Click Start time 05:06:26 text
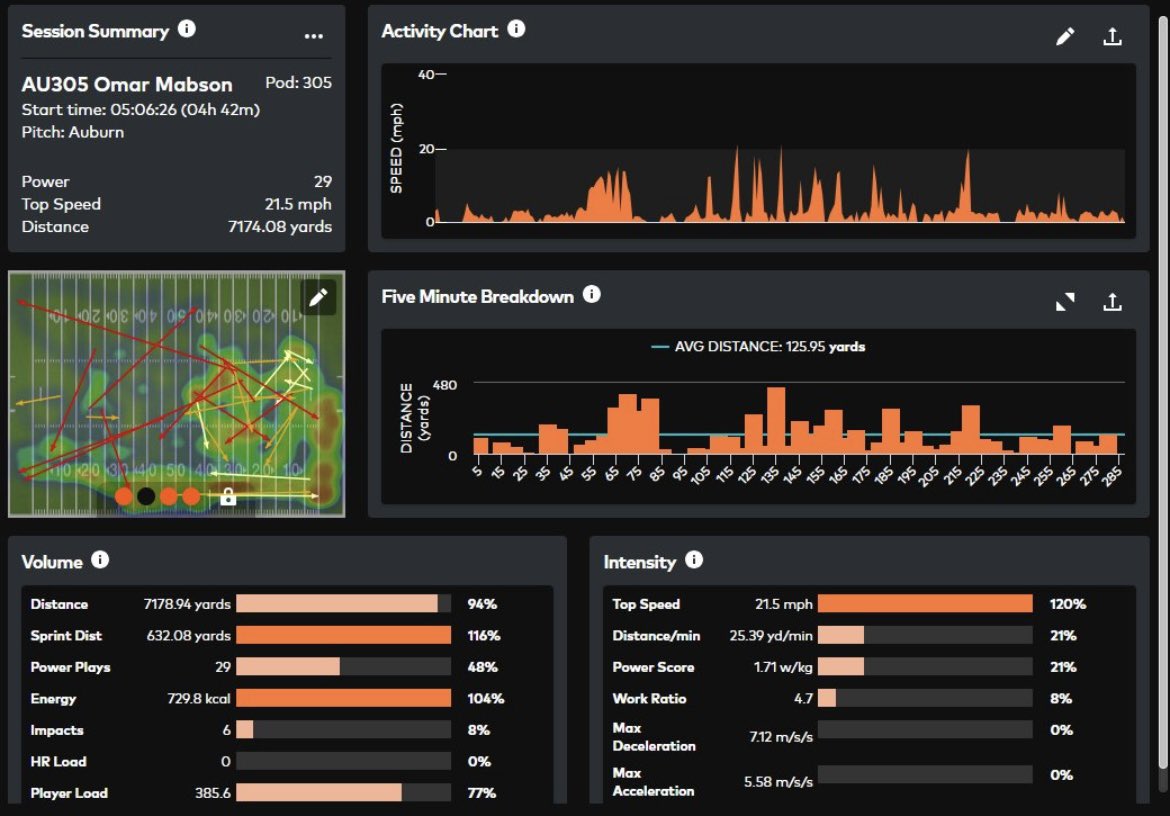This screenshot has width=1170, height=816. click(x=140, y=110)
